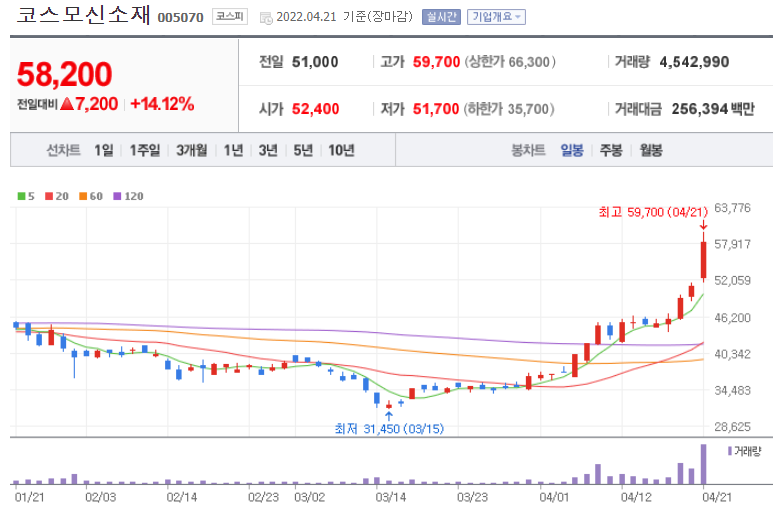Click the 46,200 price axis label

pyautogui.click(x=733, y=318)
